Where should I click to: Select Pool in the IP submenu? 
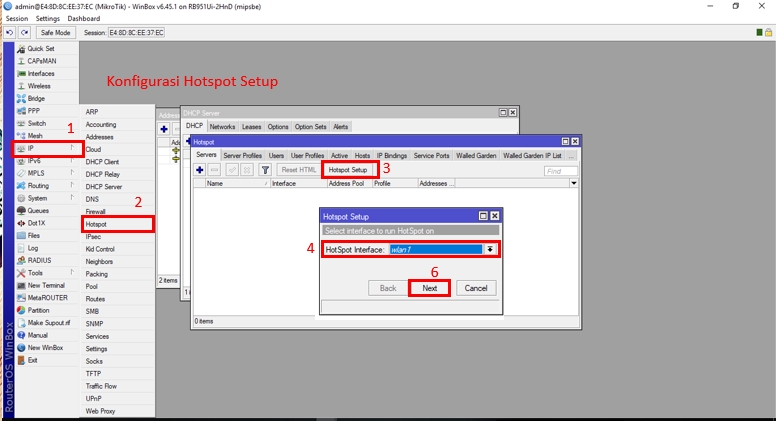[118, 286]
